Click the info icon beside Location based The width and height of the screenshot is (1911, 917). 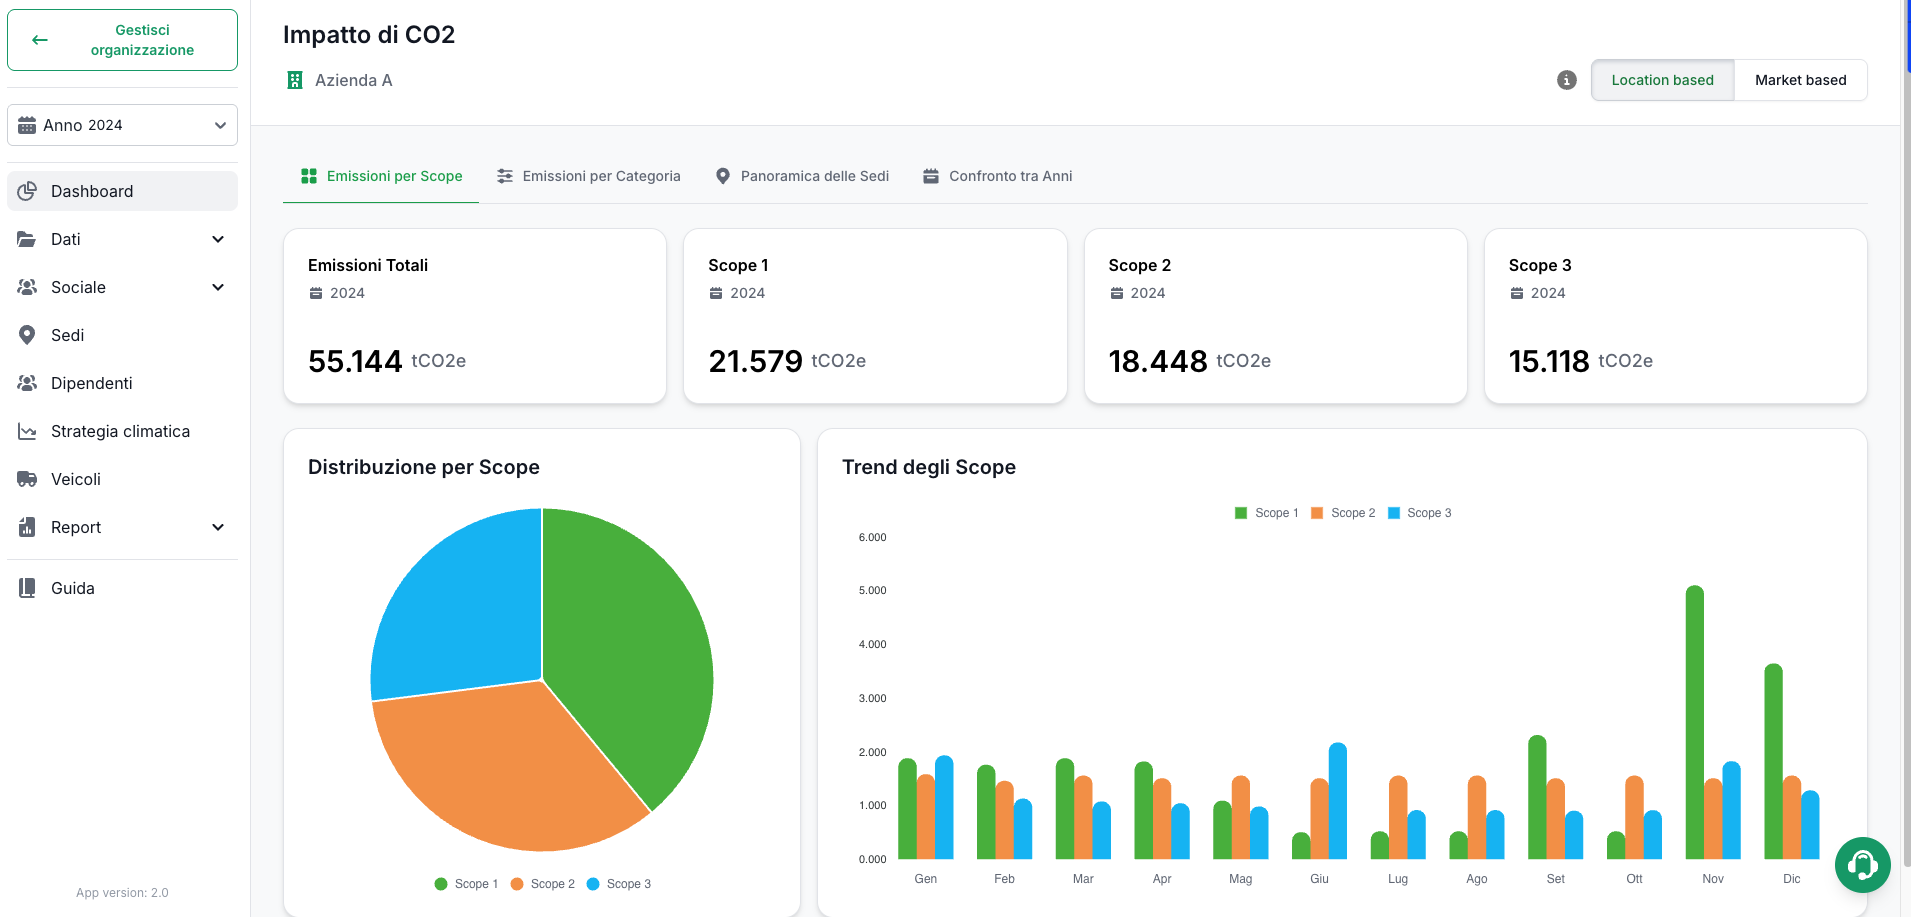tap(1567, 80)
